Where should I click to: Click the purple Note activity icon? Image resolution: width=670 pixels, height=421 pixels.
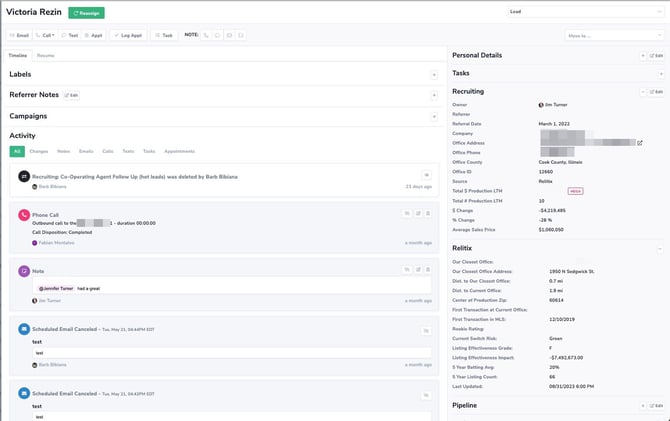(24, 270)
